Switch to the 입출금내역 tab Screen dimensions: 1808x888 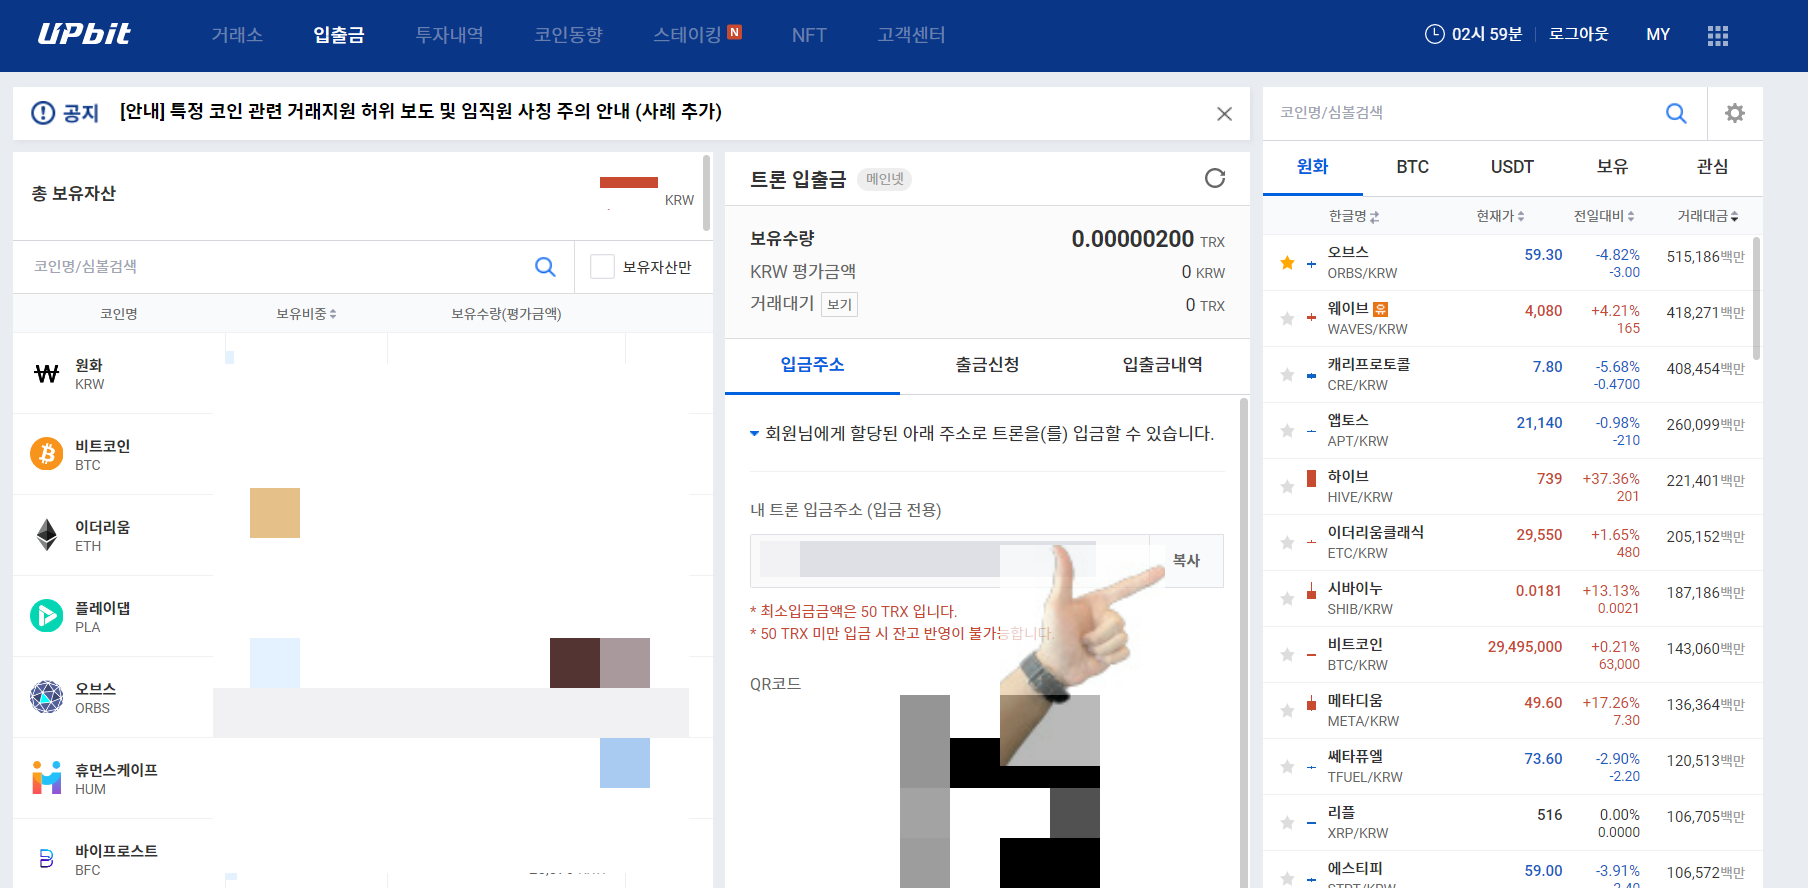point(1162,365)
